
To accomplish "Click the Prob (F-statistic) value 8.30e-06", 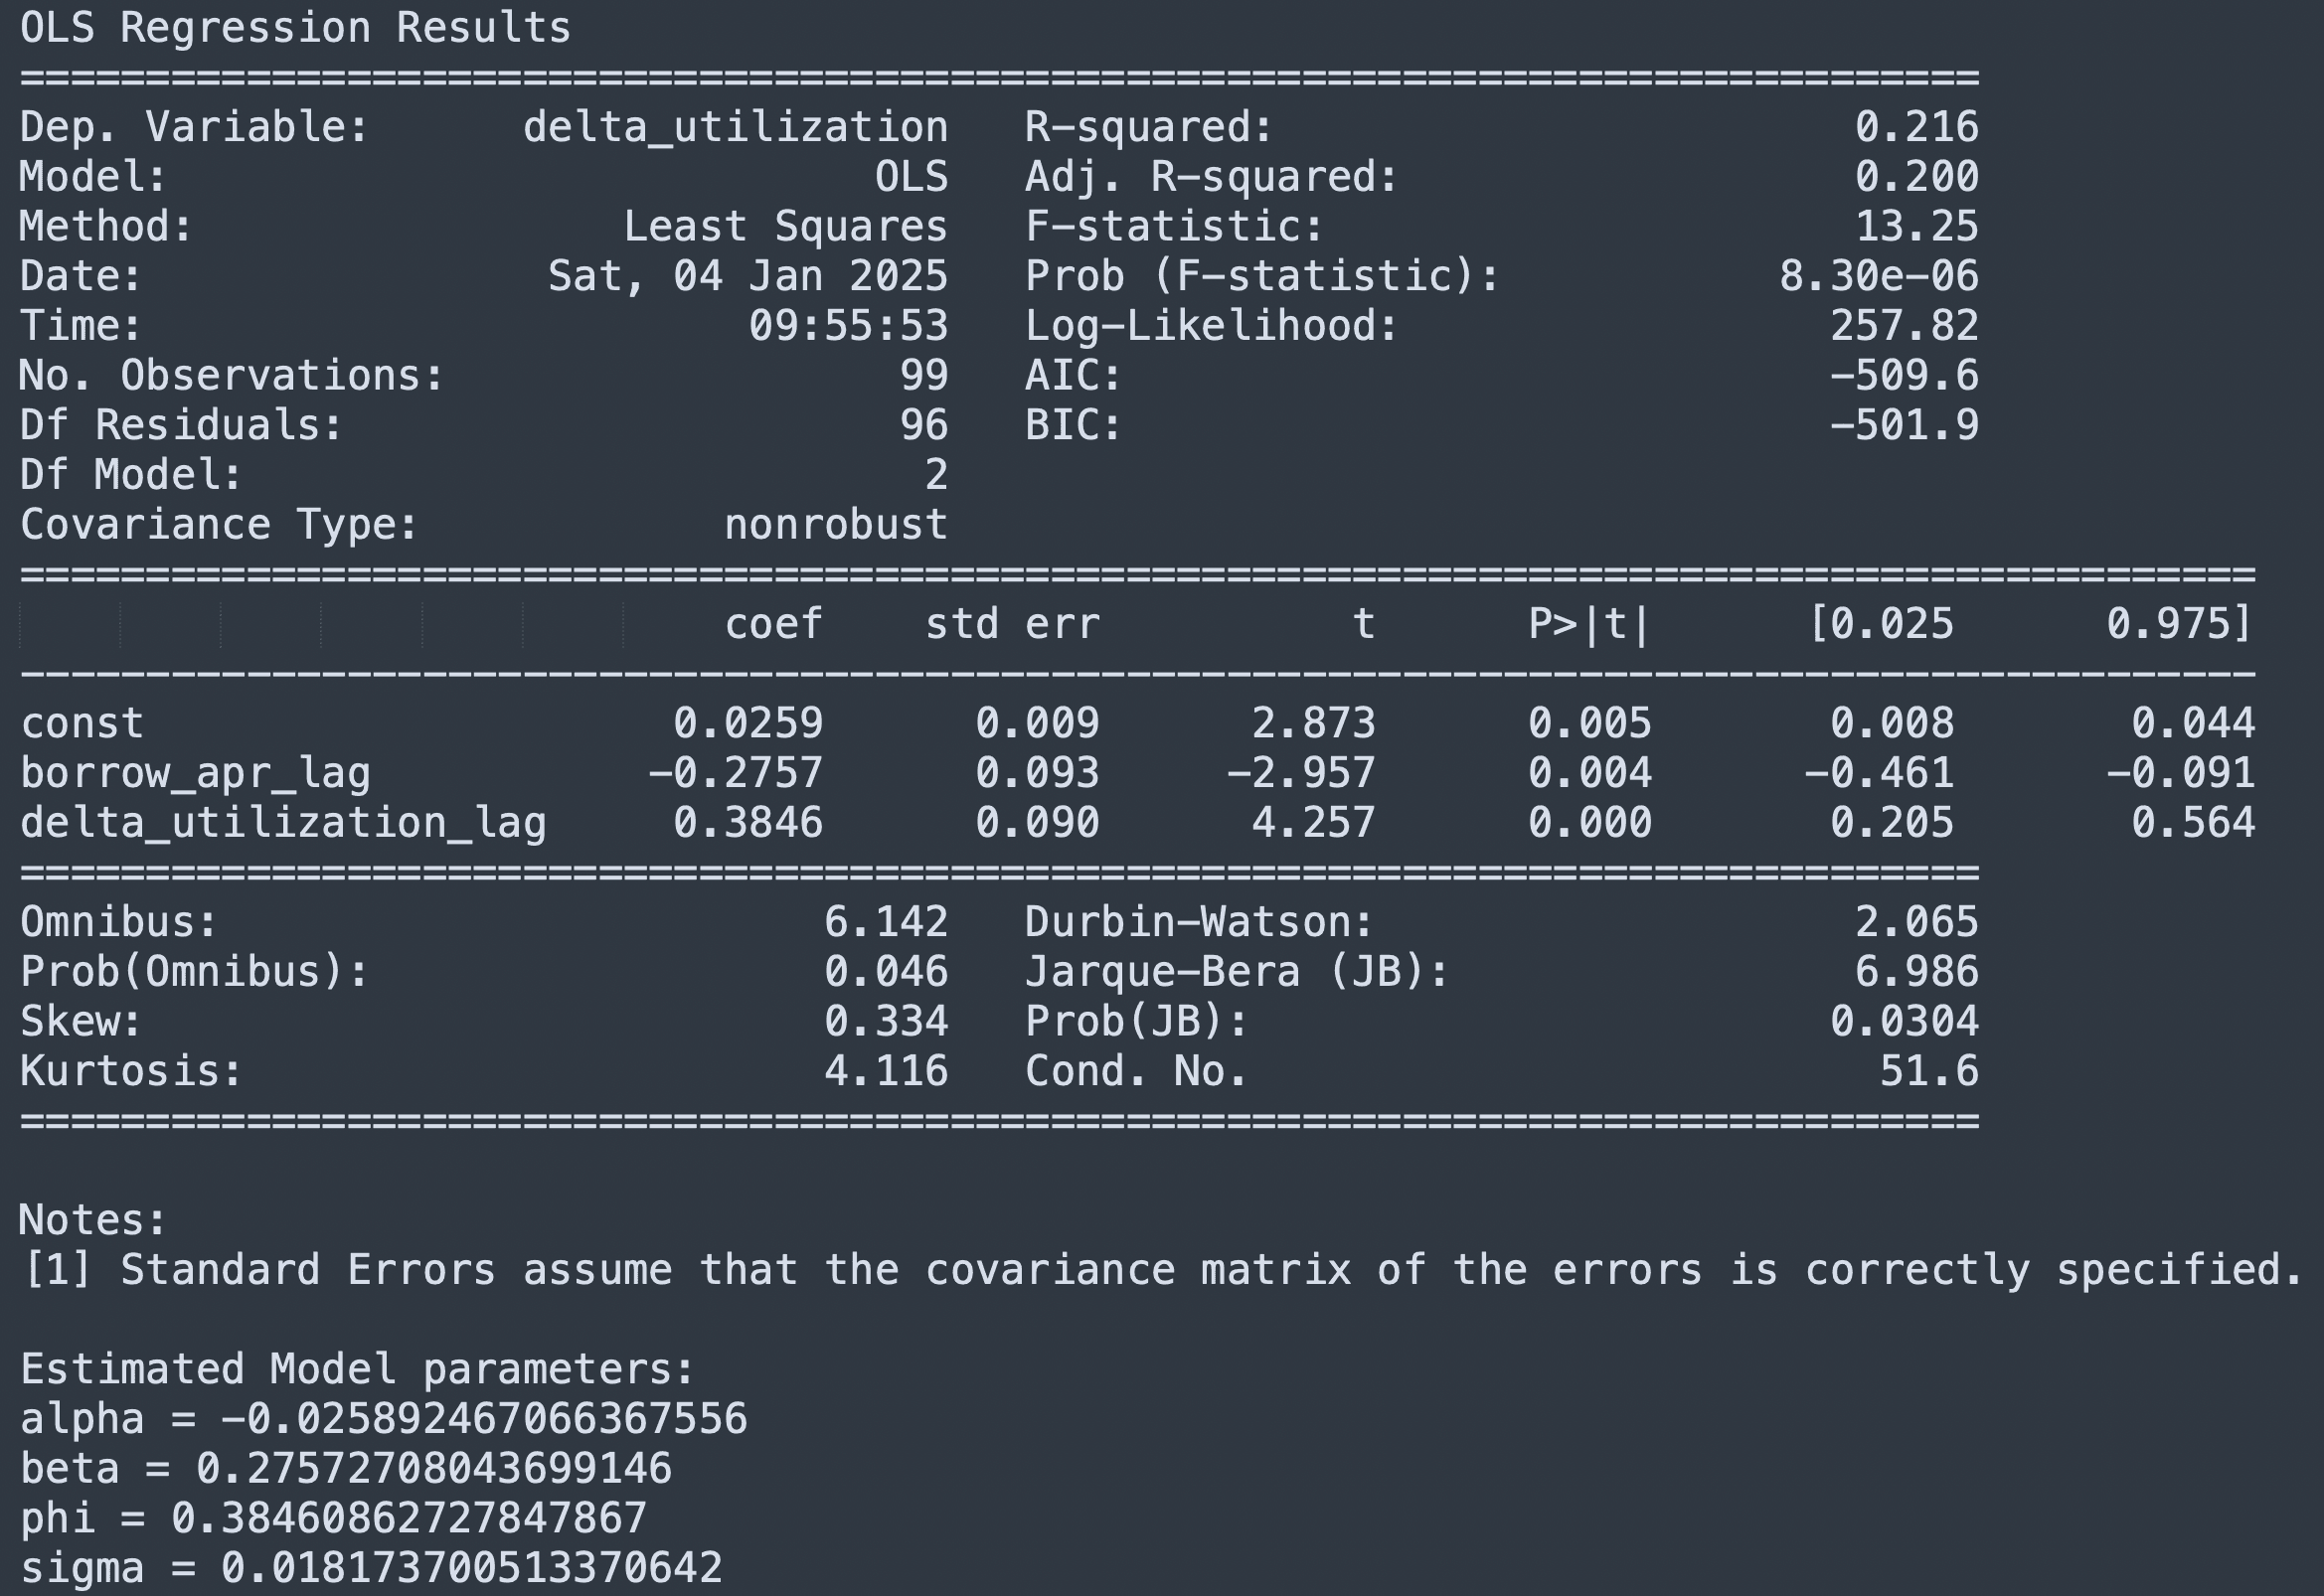I will pos(1878,276).
